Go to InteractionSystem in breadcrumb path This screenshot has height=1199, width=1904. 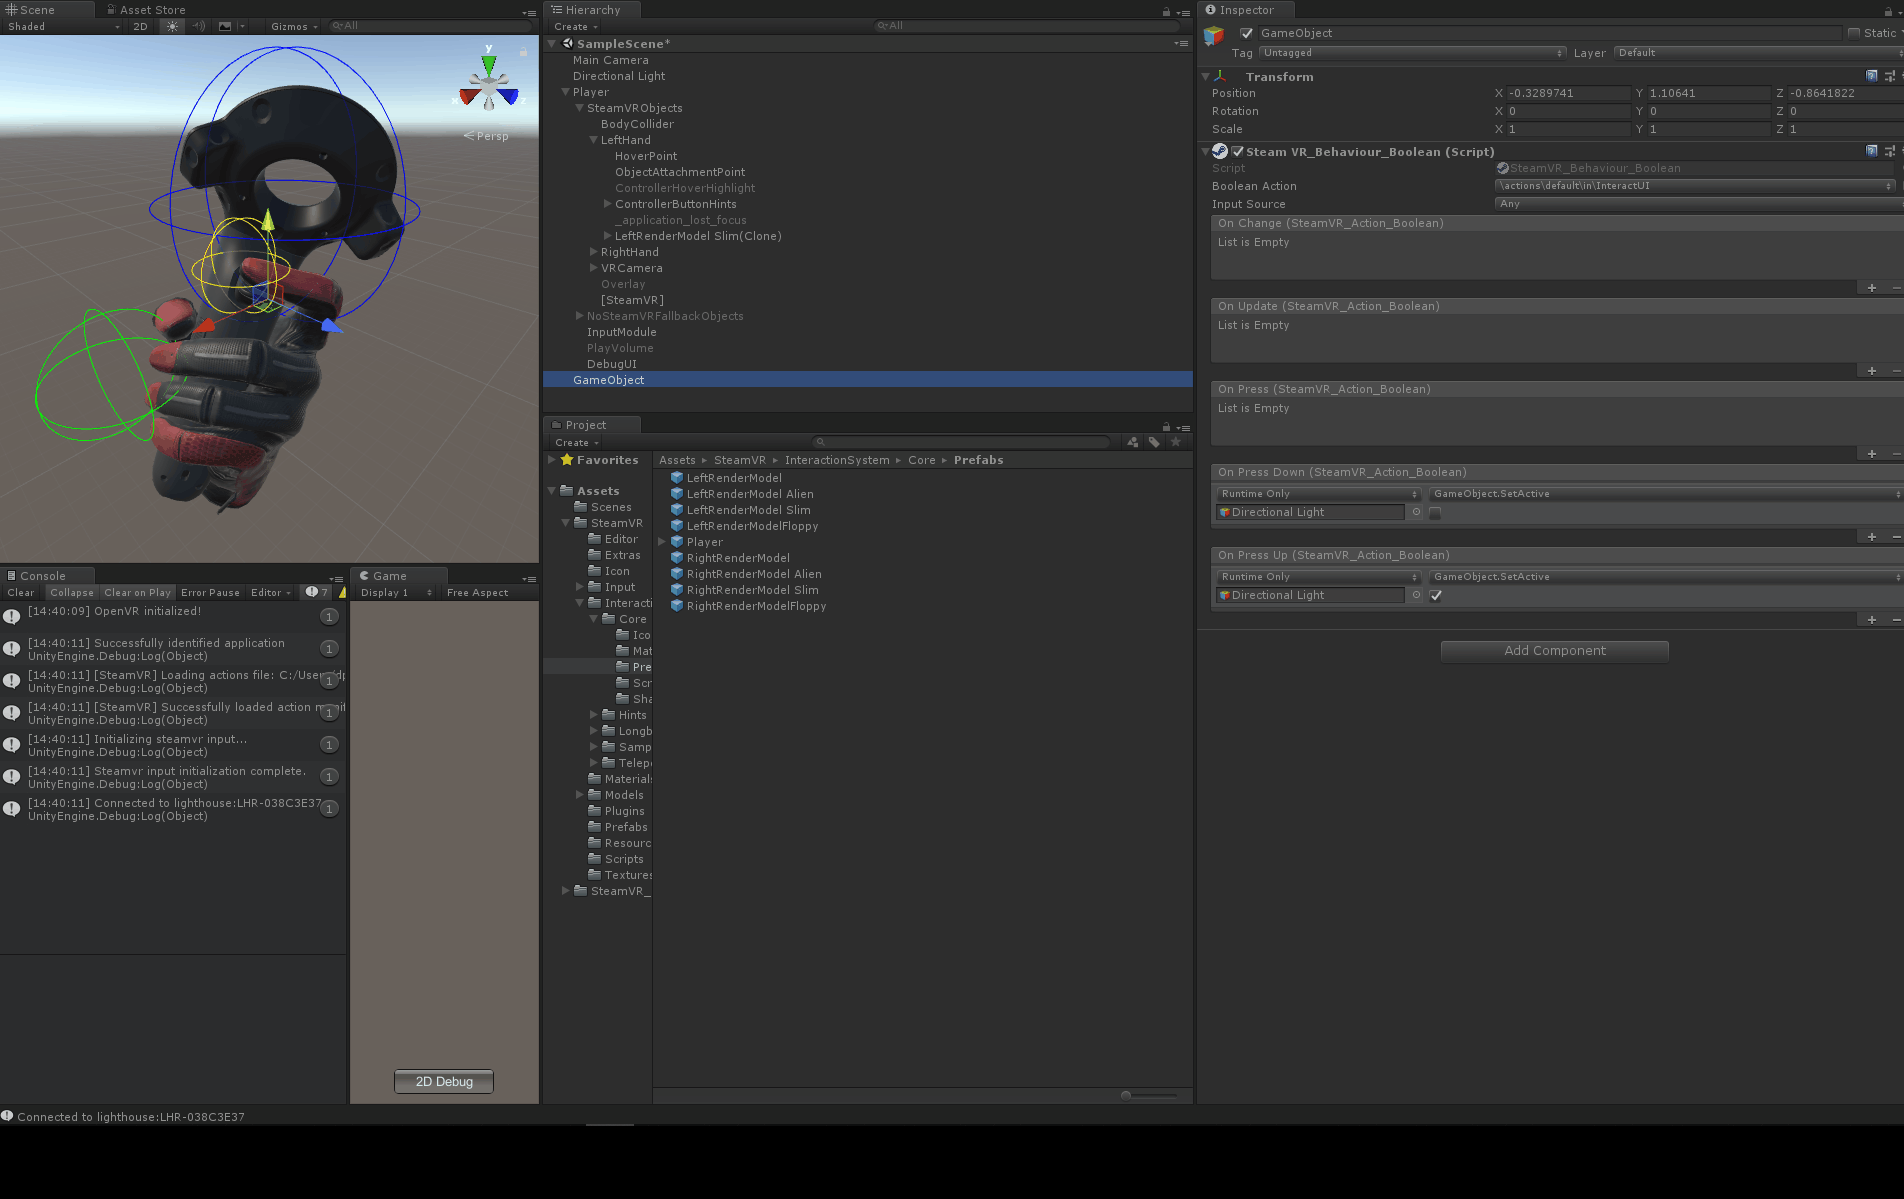(837, 460)
